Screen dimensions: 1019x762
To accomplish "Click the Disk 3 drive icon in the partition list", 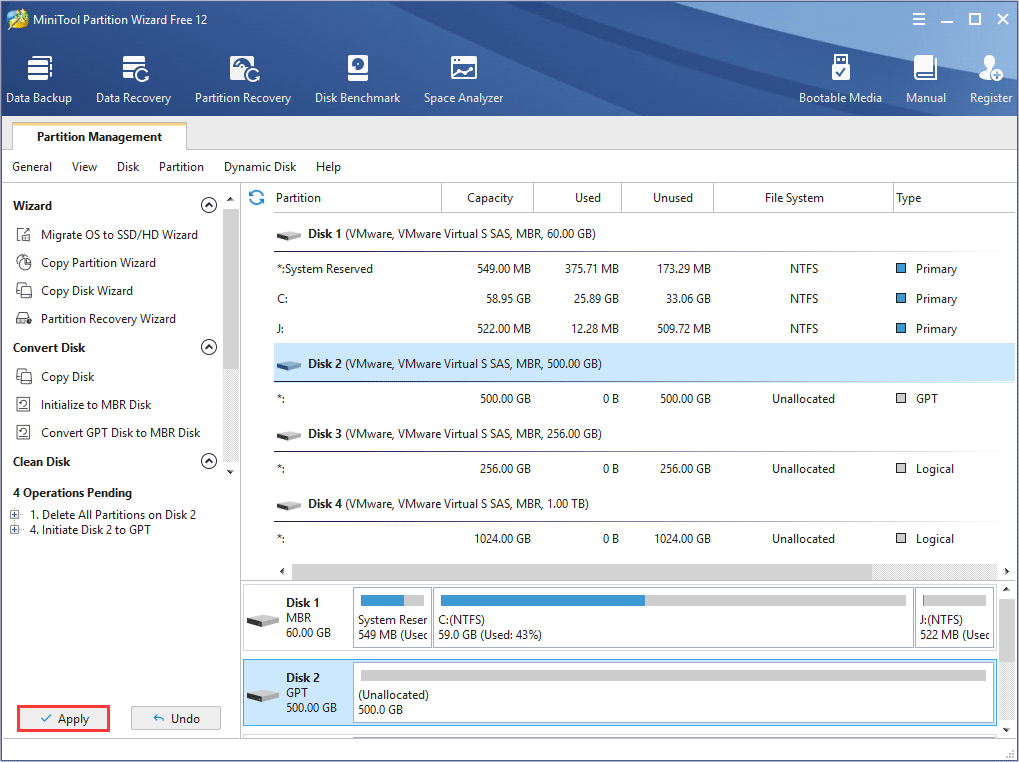I will pyautogui.click(x=289, y=435).
